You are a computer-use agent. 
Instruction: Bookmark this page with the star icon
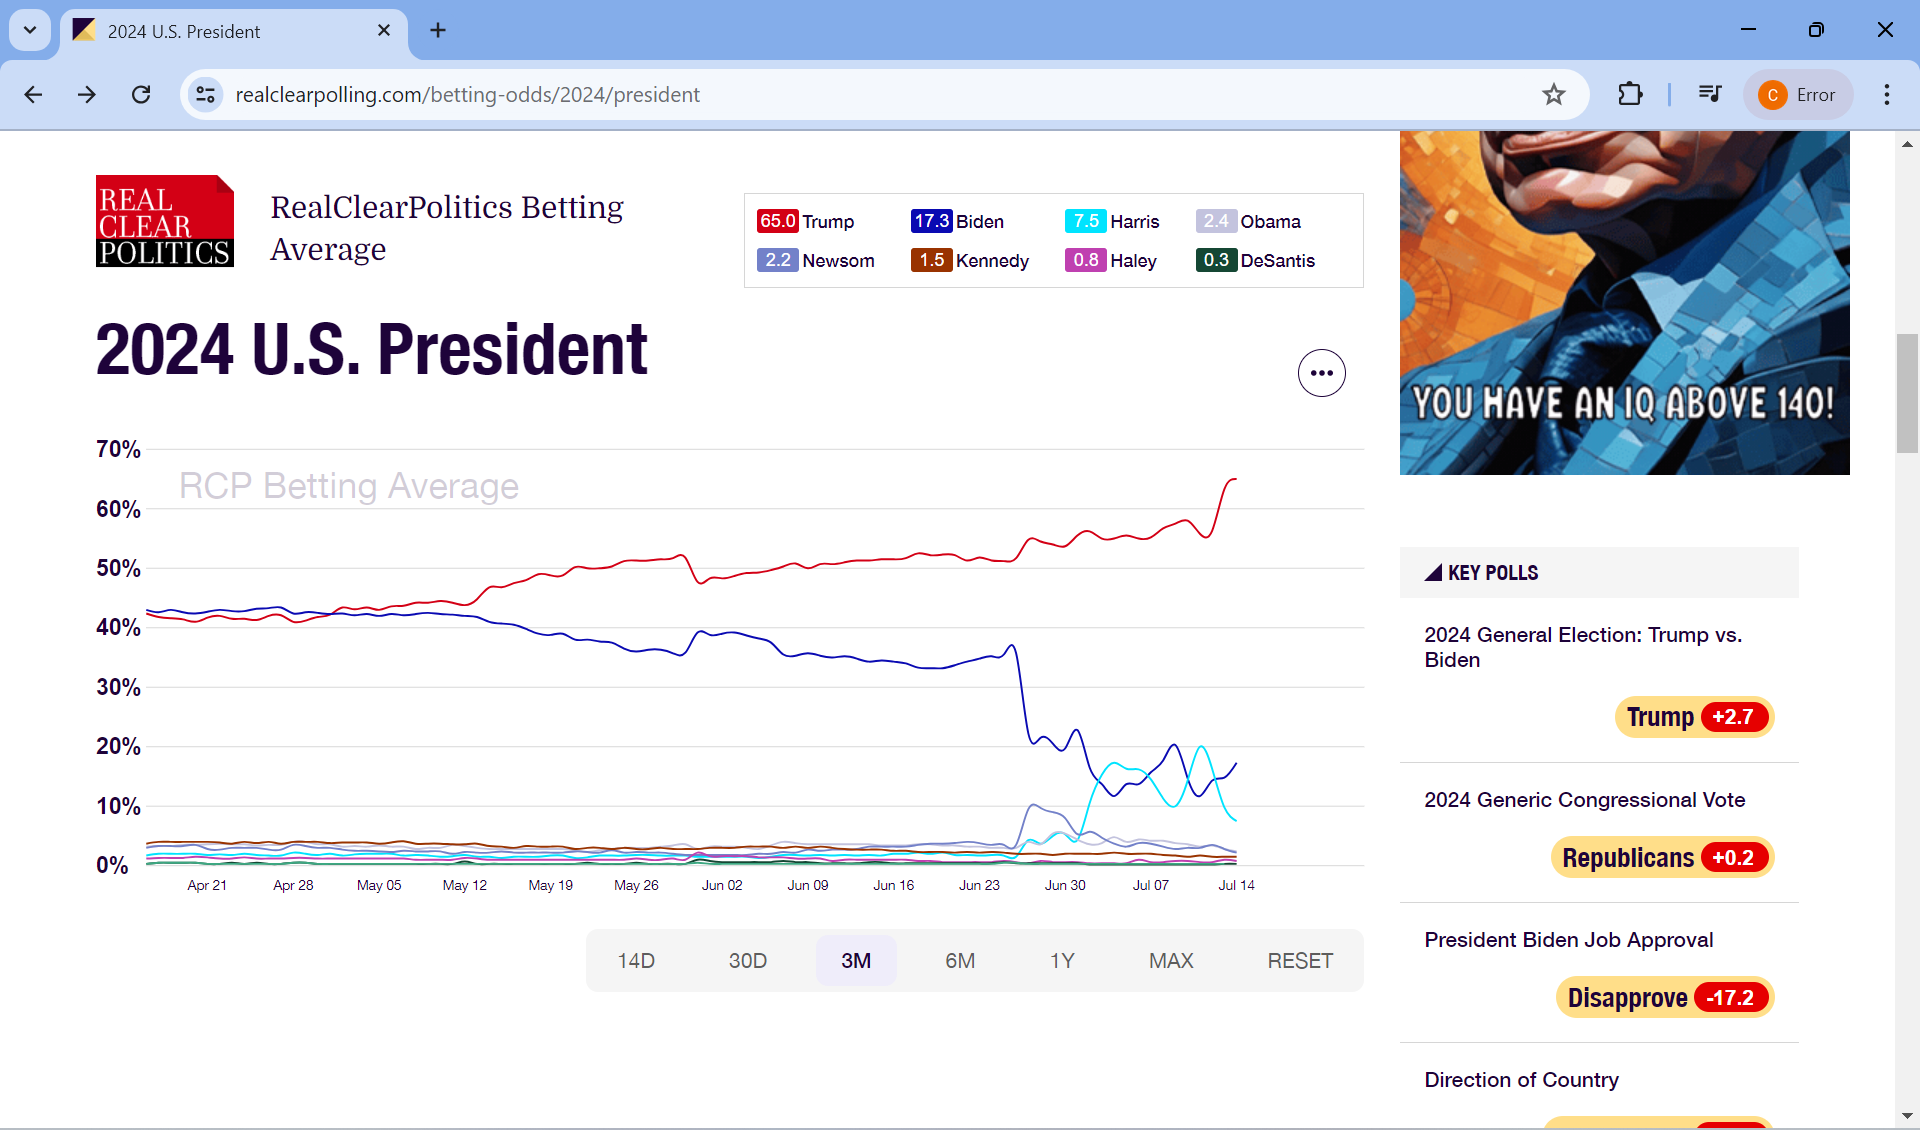click(1553, 95)
